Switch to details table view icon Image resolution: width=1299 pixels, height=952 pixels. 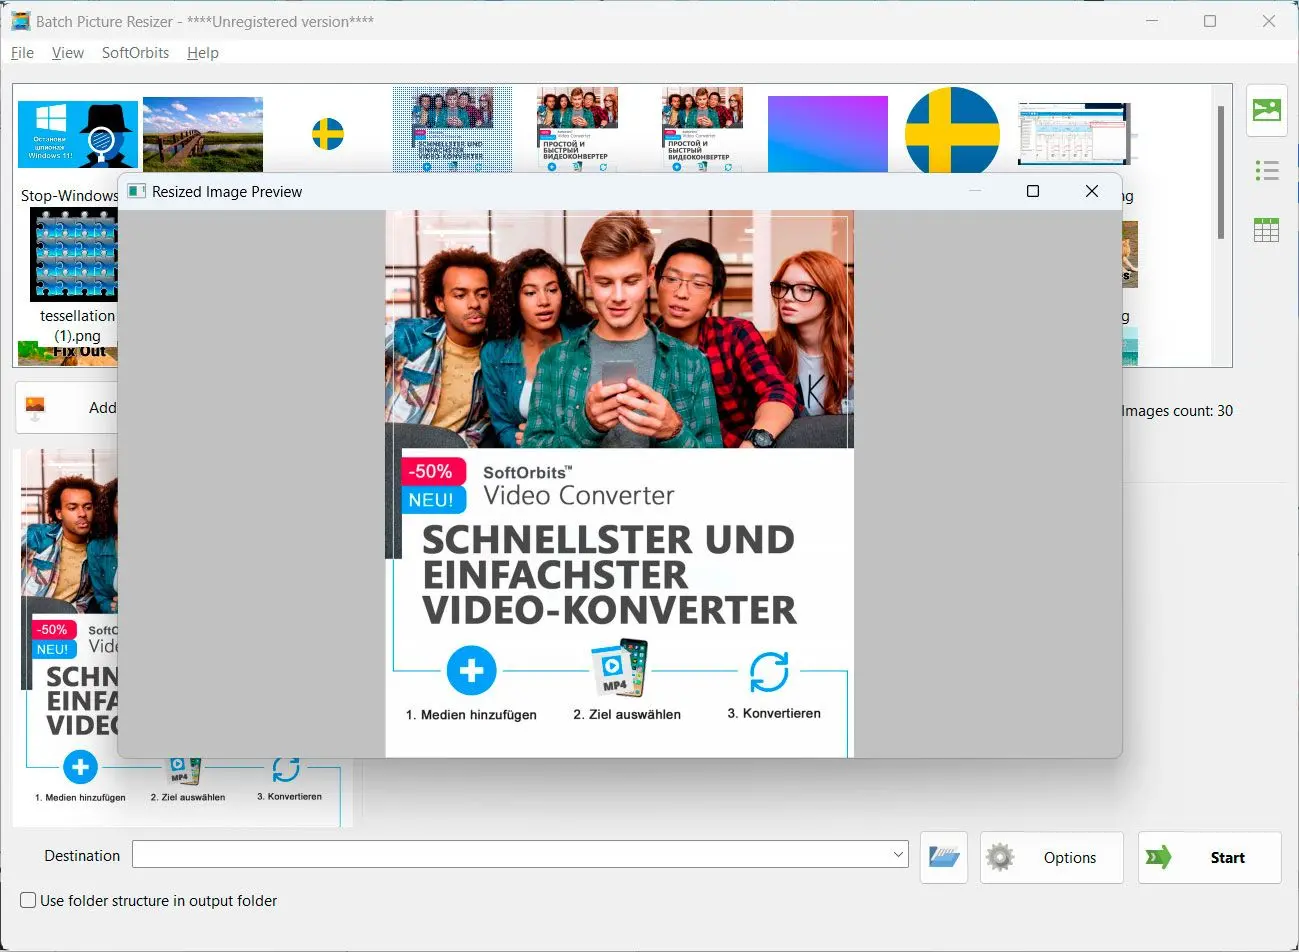(1266, 230)
